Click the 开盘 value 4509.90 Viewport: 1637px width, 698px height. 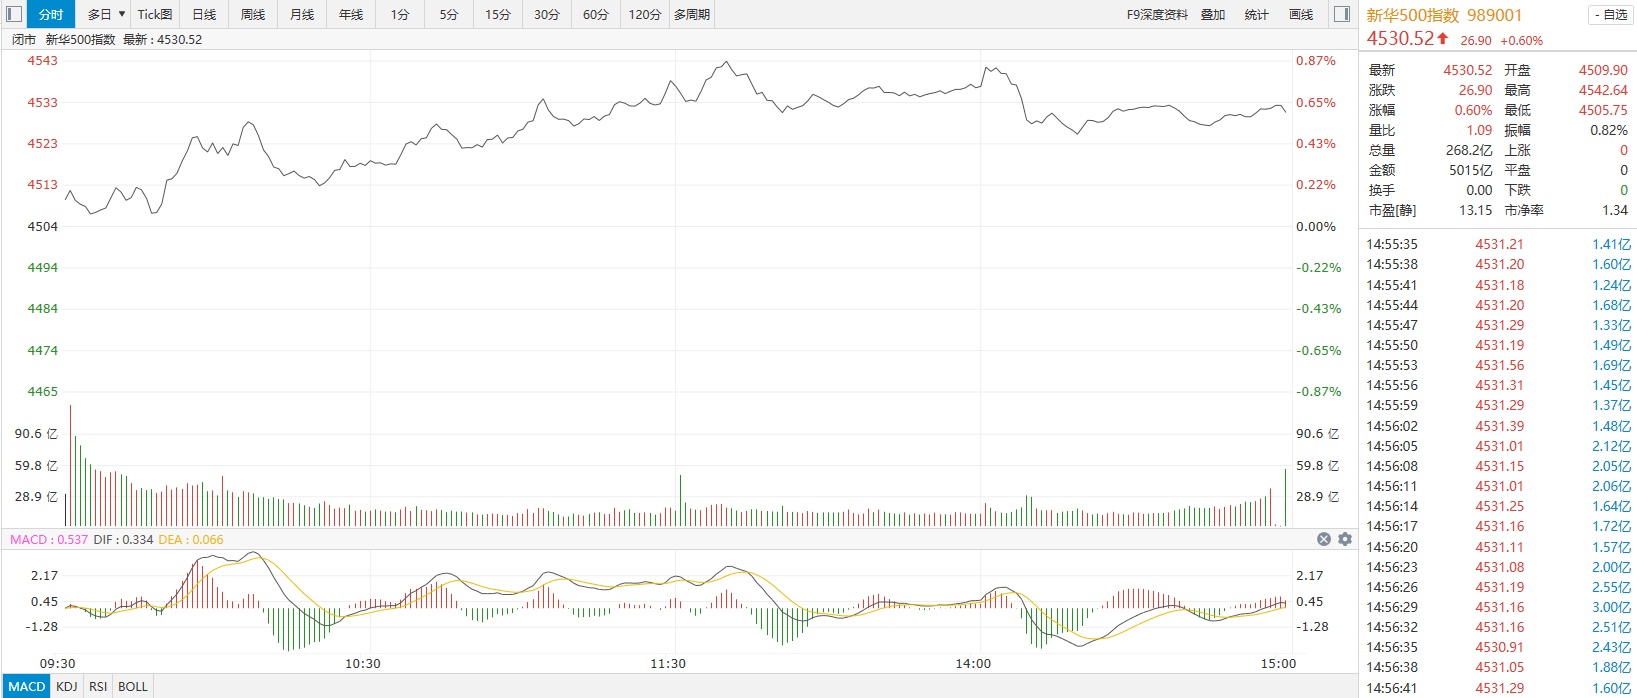click(x=1603, y=70)
